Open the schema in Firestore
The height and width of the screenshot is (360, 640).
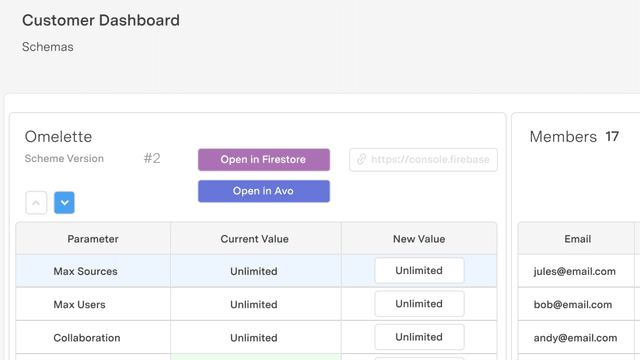(264, 160)
